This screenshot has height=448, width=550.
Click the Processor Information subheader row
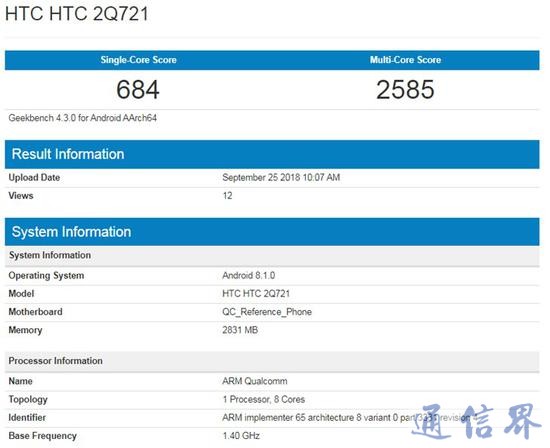point(272,361)
